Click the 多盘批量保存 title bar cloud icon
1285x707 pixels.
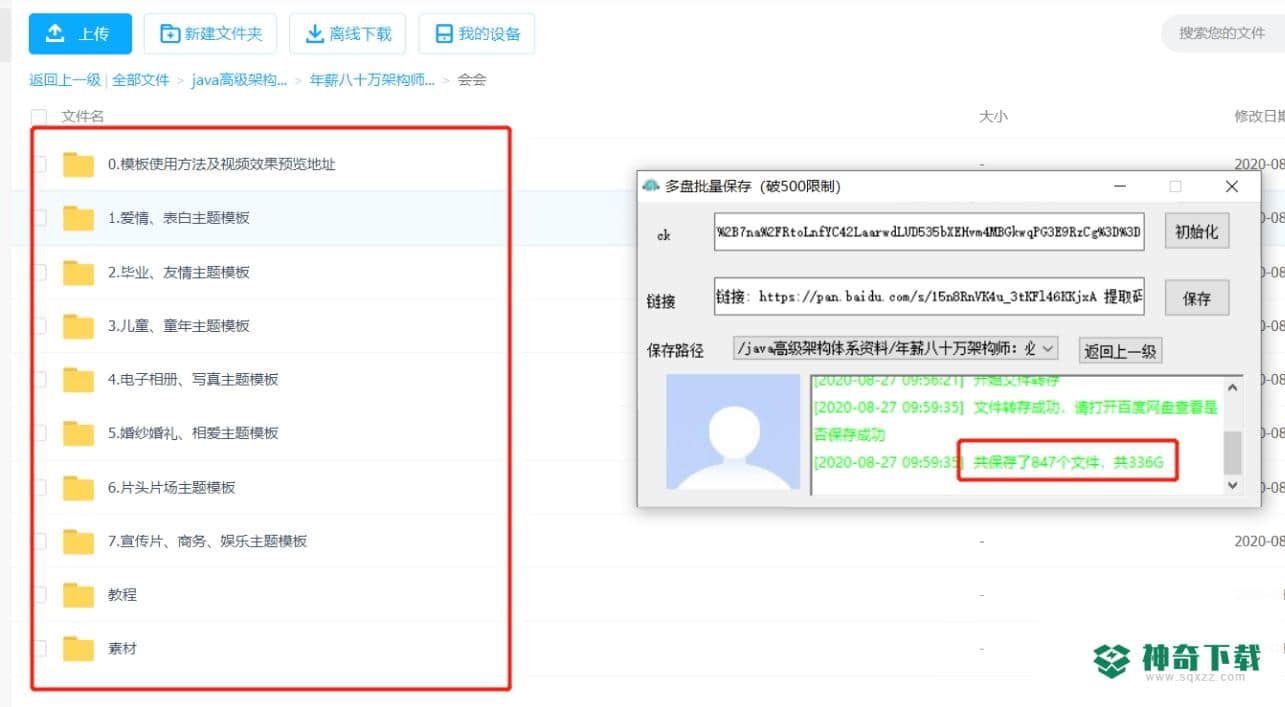[651, 187]
